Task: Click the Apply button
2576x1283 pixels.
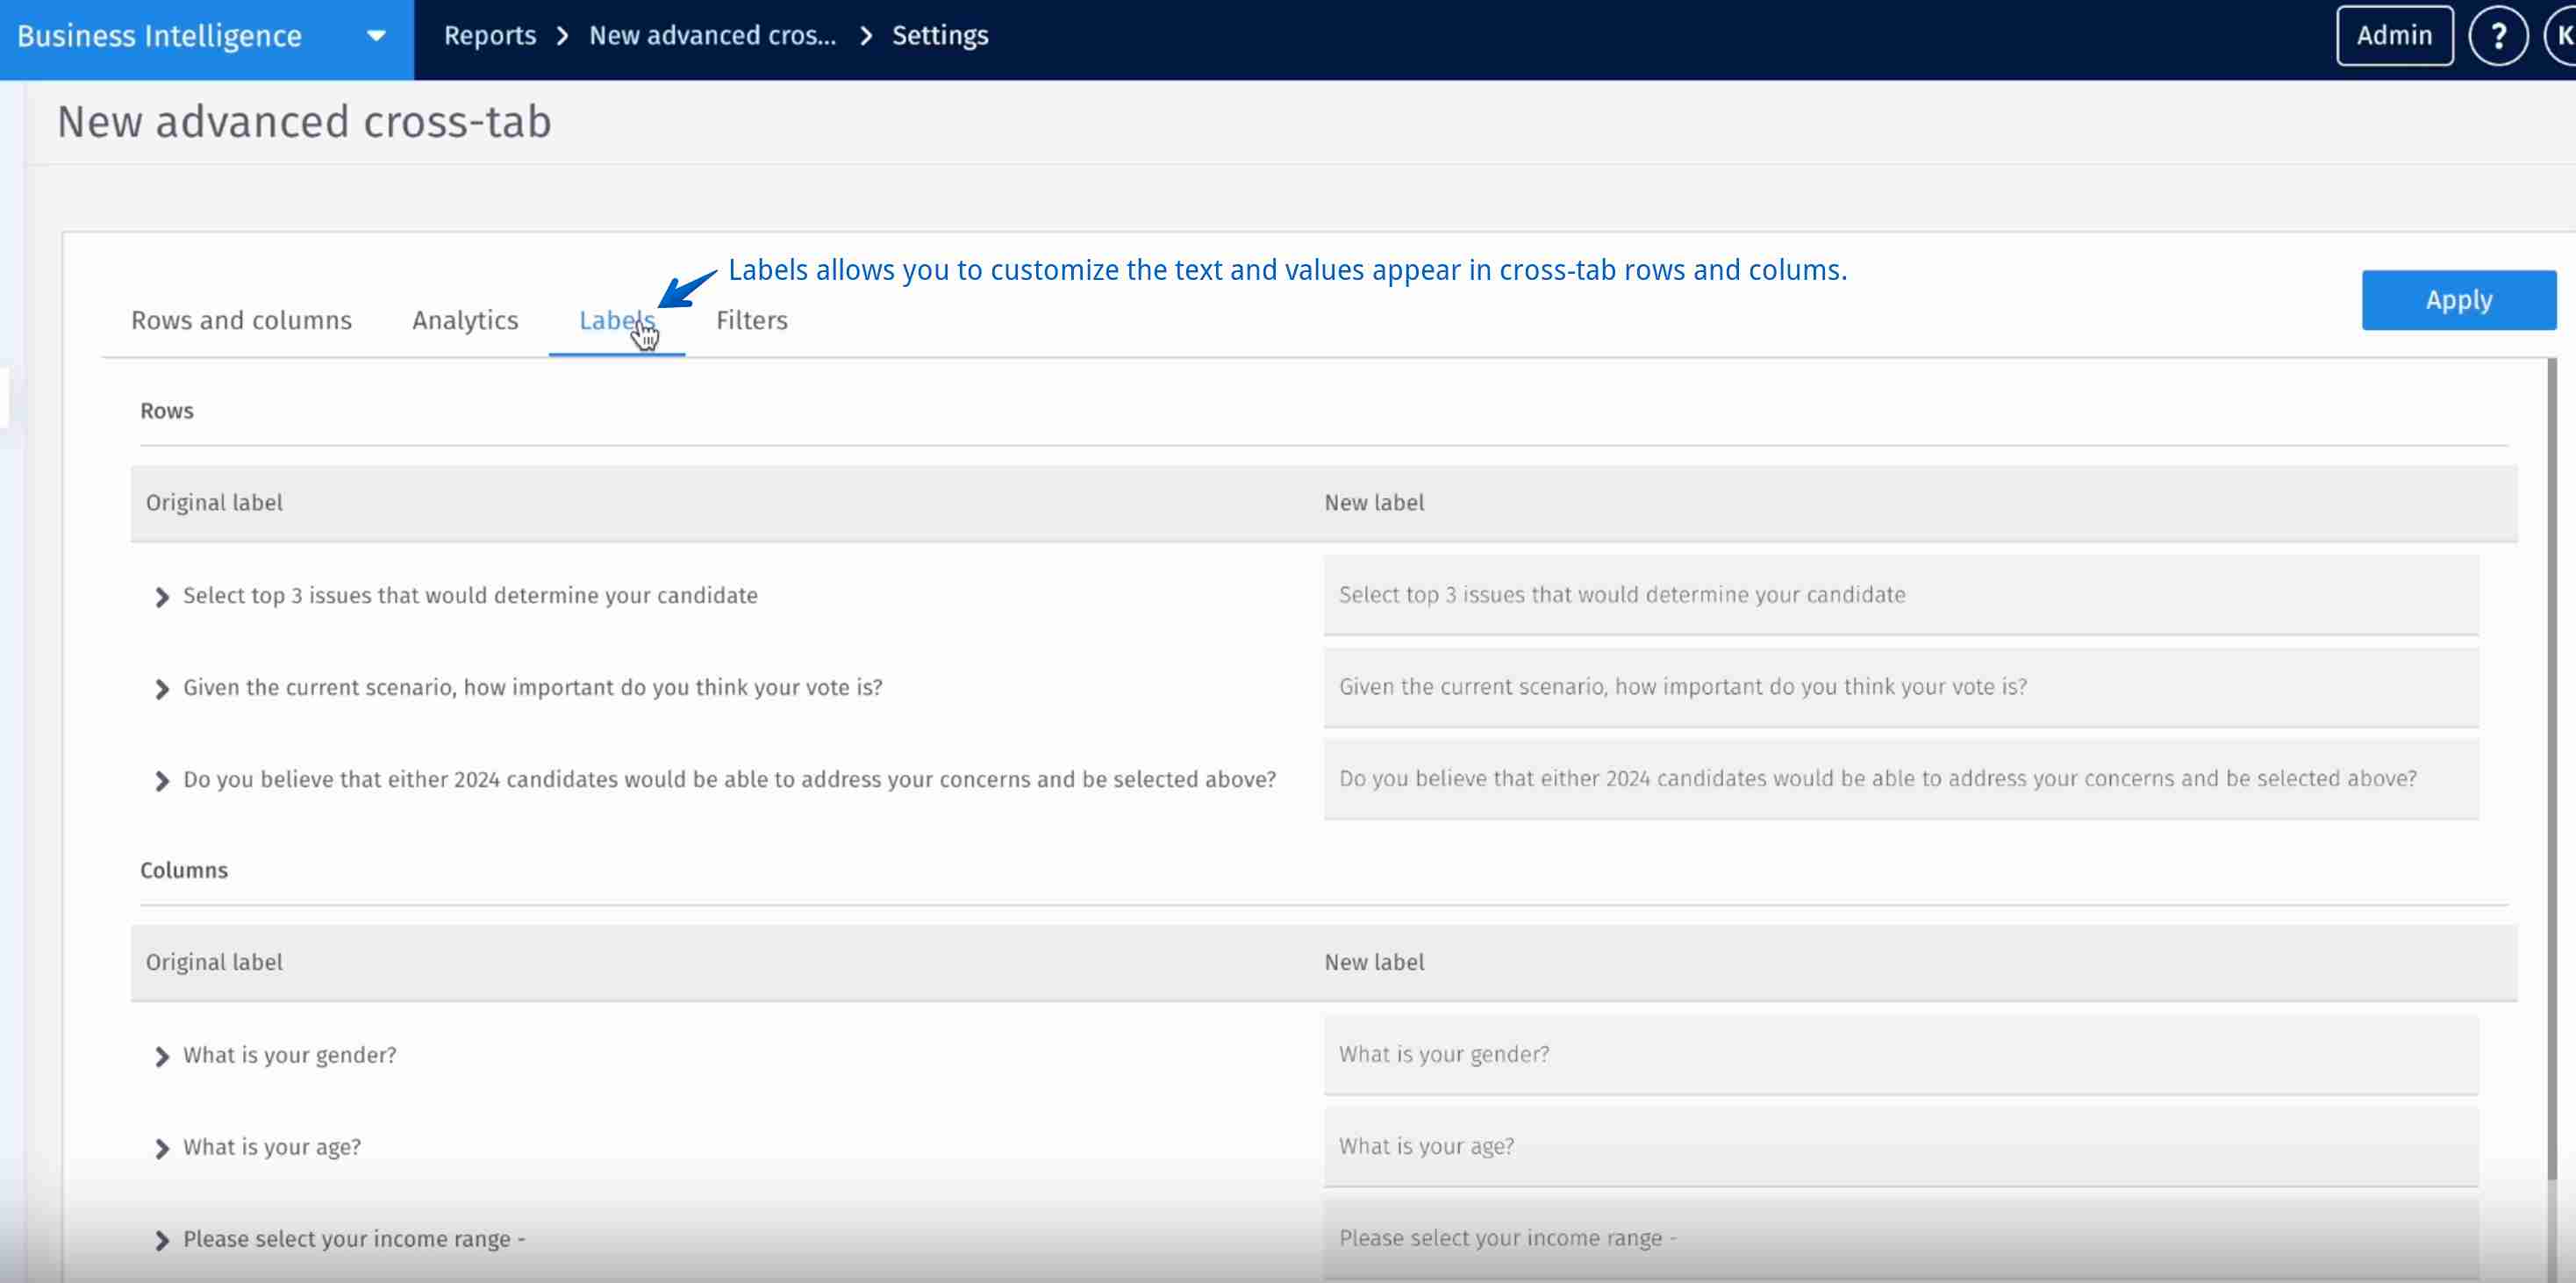Action: point(2458,299)
